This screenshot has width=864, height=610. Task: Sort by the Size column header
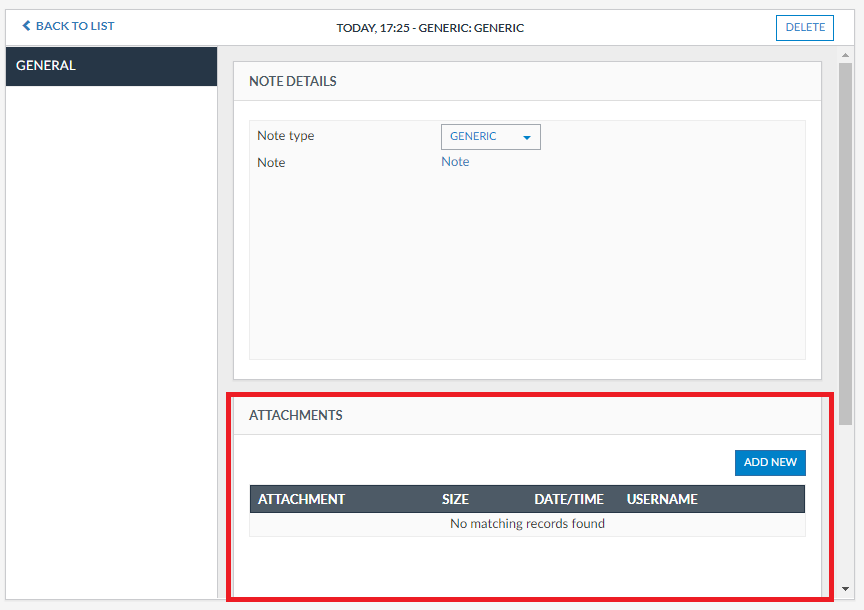(x=455, y=499)
